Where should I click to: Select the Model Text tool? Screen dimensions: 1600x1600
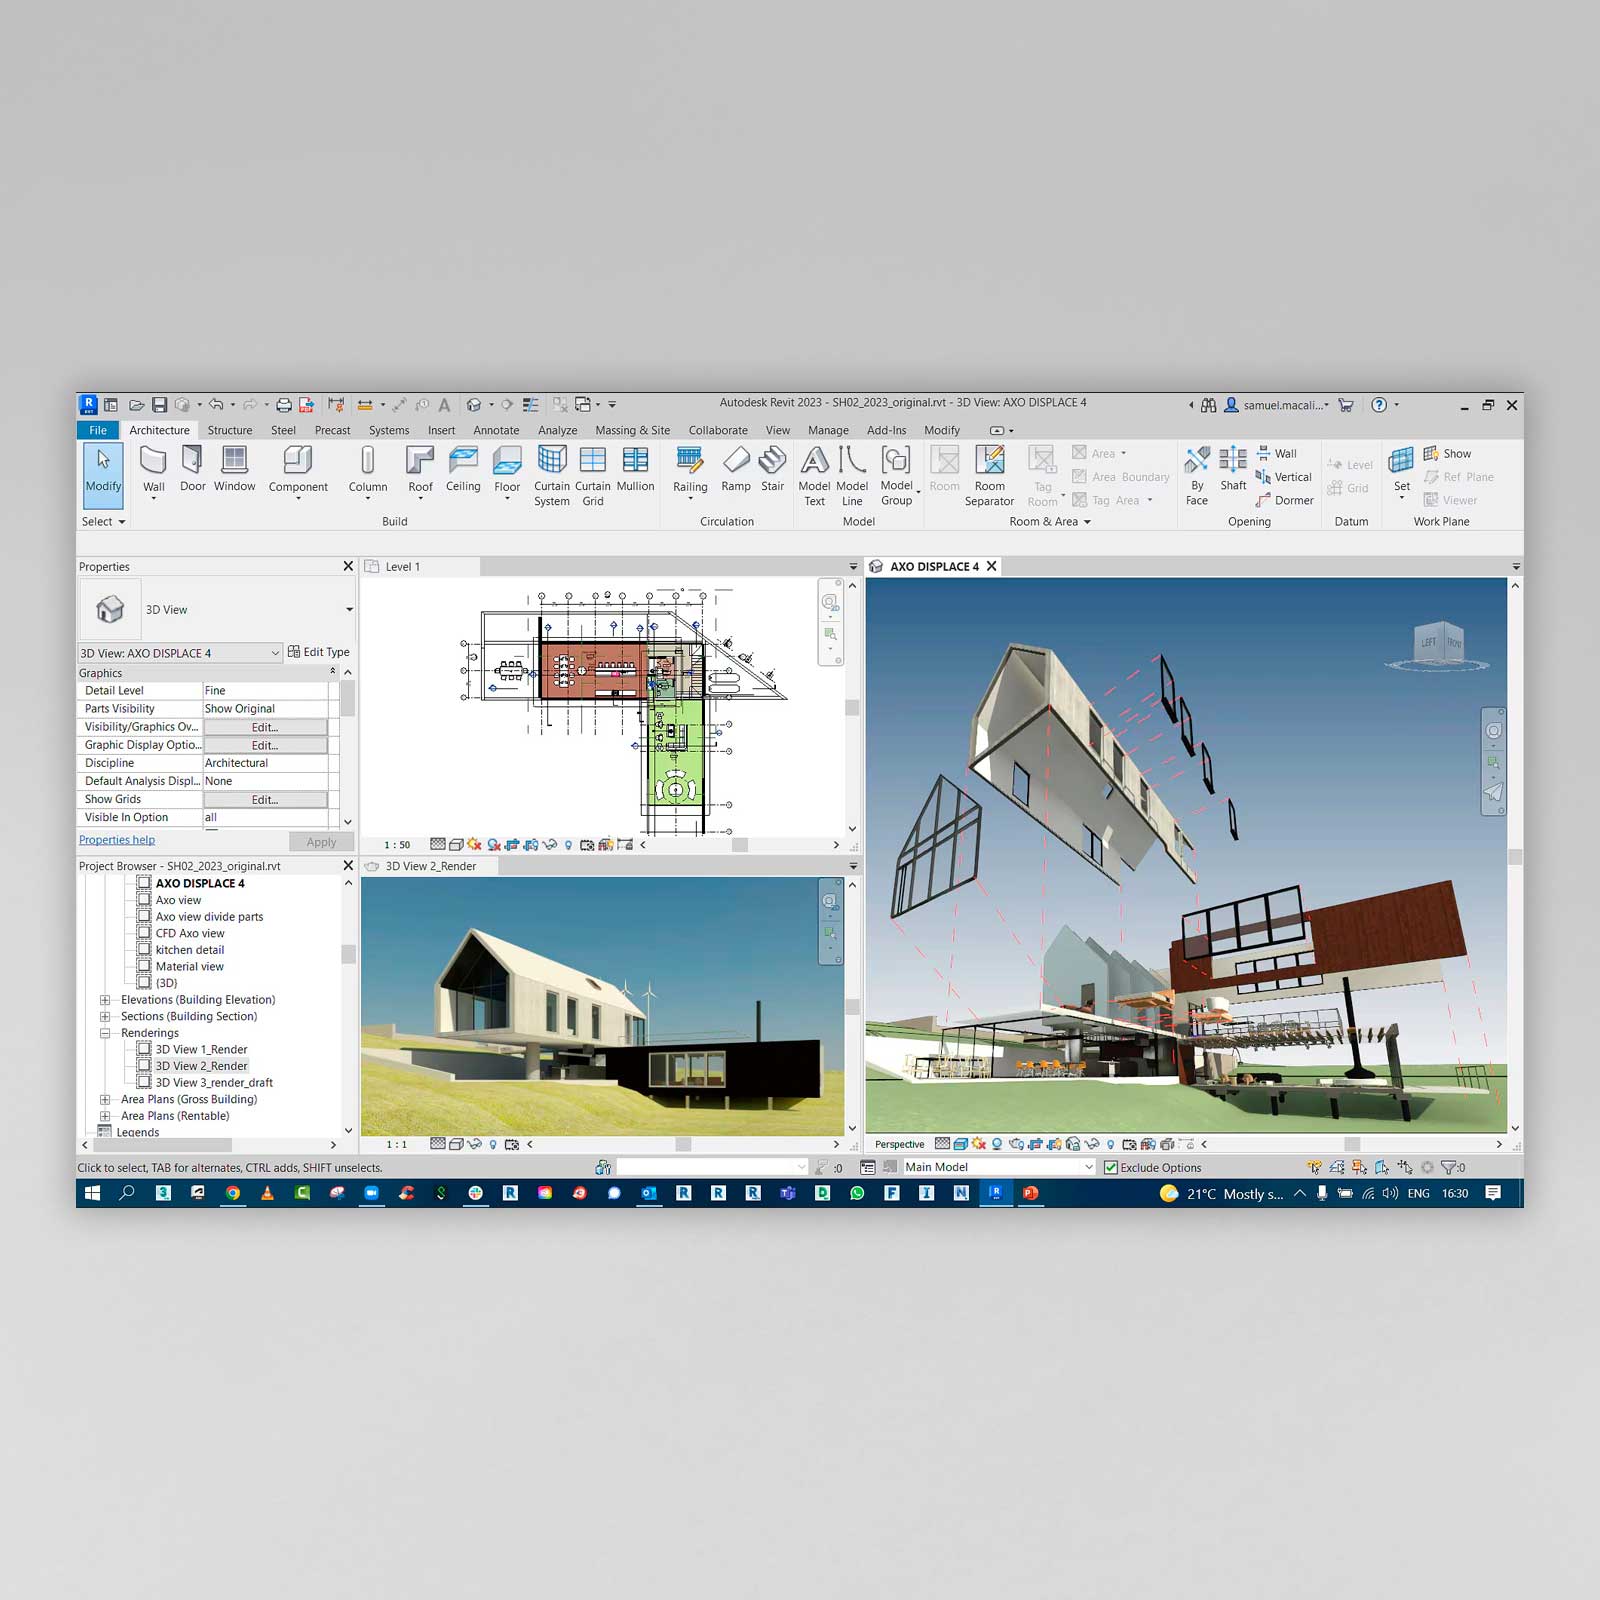(815, 476)
